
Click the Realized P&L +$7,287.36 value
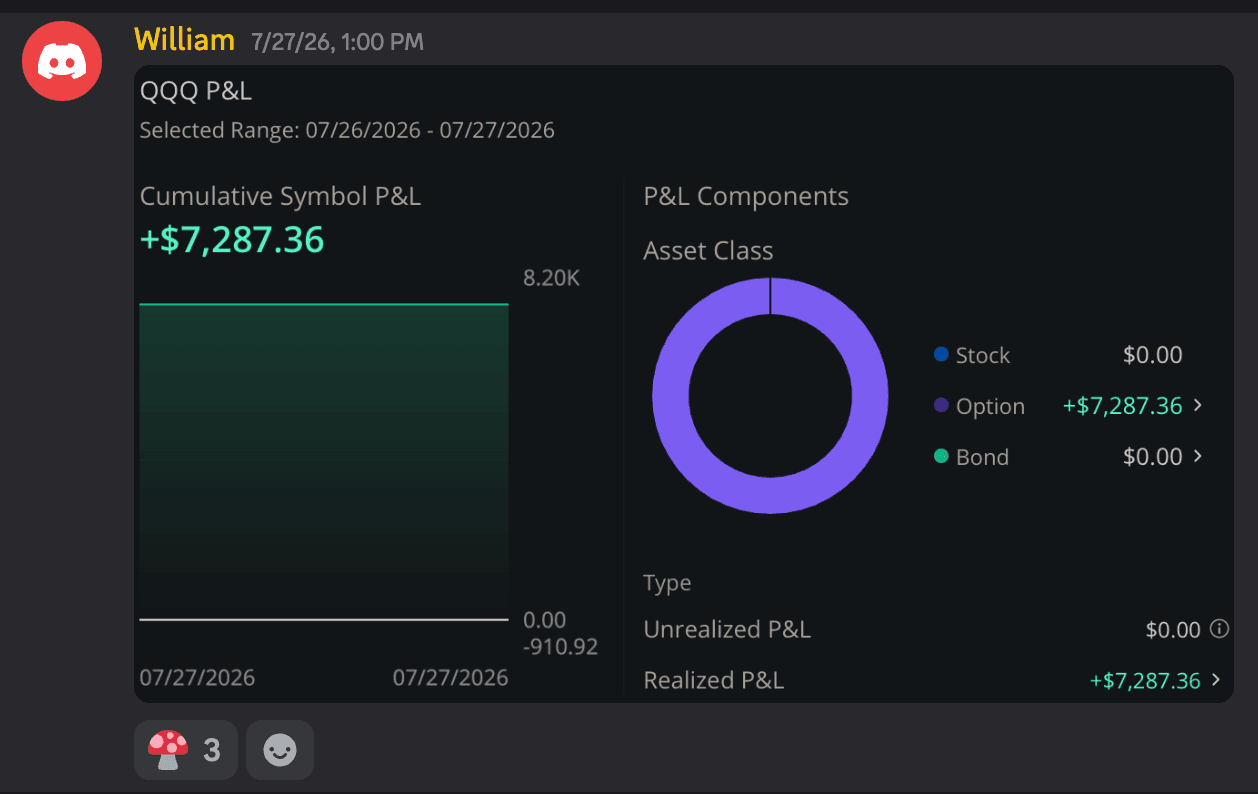1145,681
